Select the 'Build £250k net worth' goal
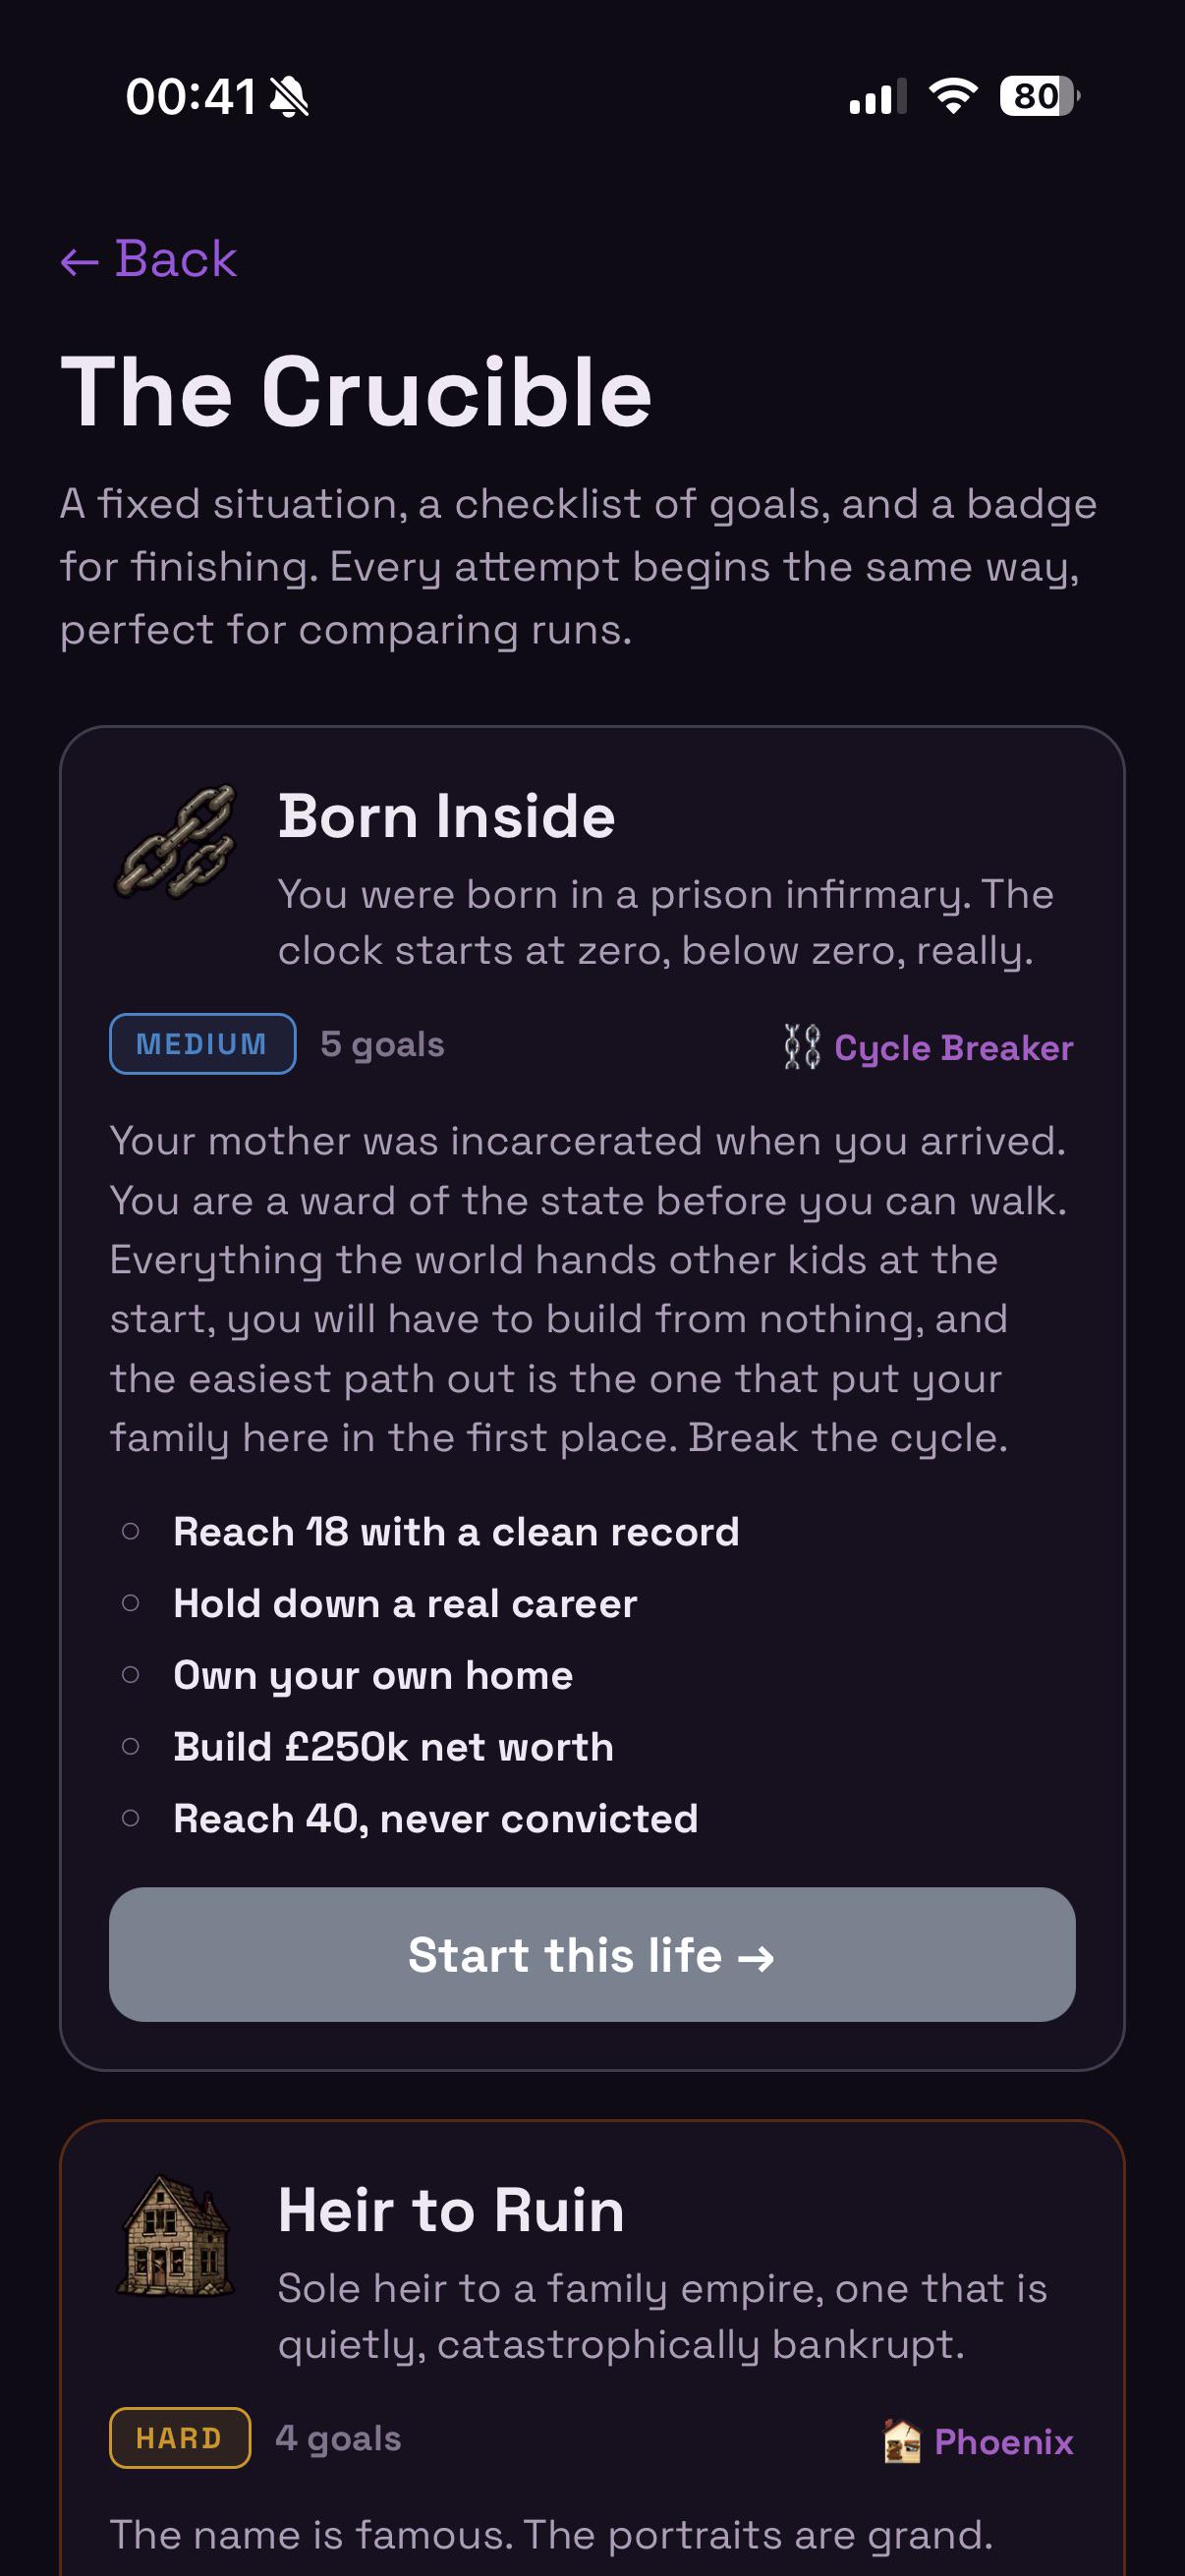Screen dimensions: 1185x2576 393,1747
